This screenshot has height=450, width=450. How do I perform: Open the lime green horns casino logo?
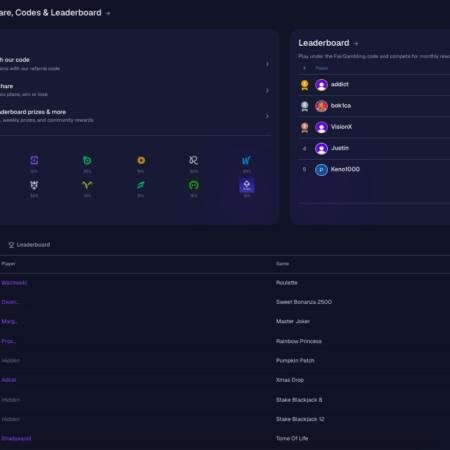[87, 185]
